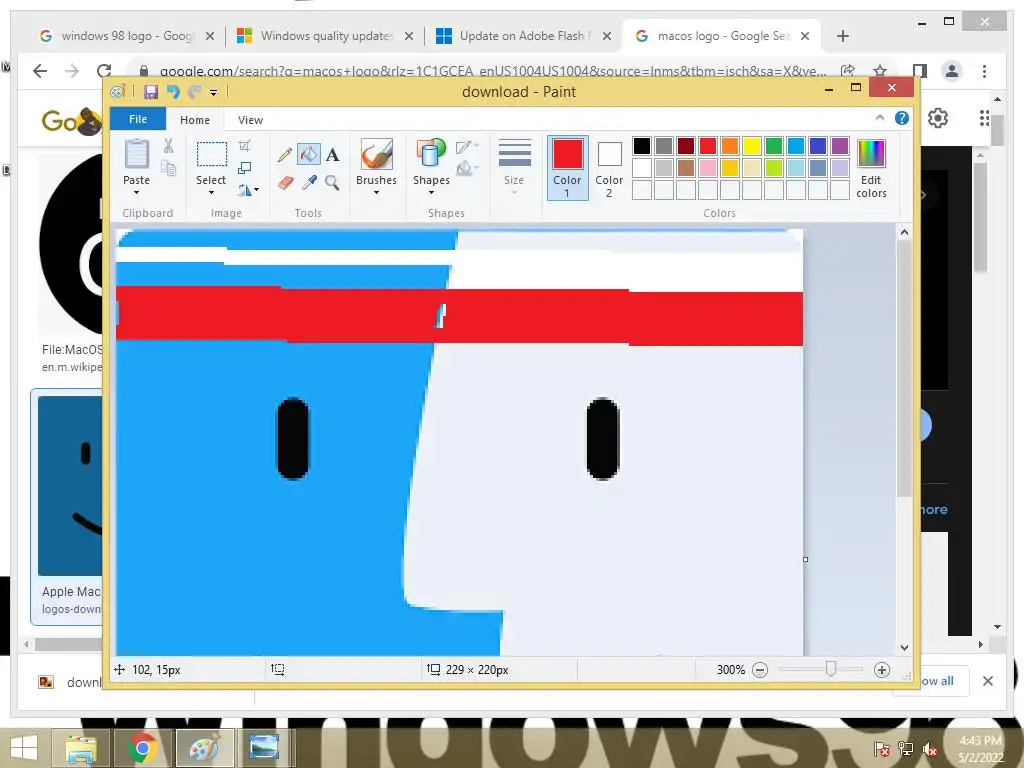
Task: Pick the yellow color swatch
Action: point(752,146)
